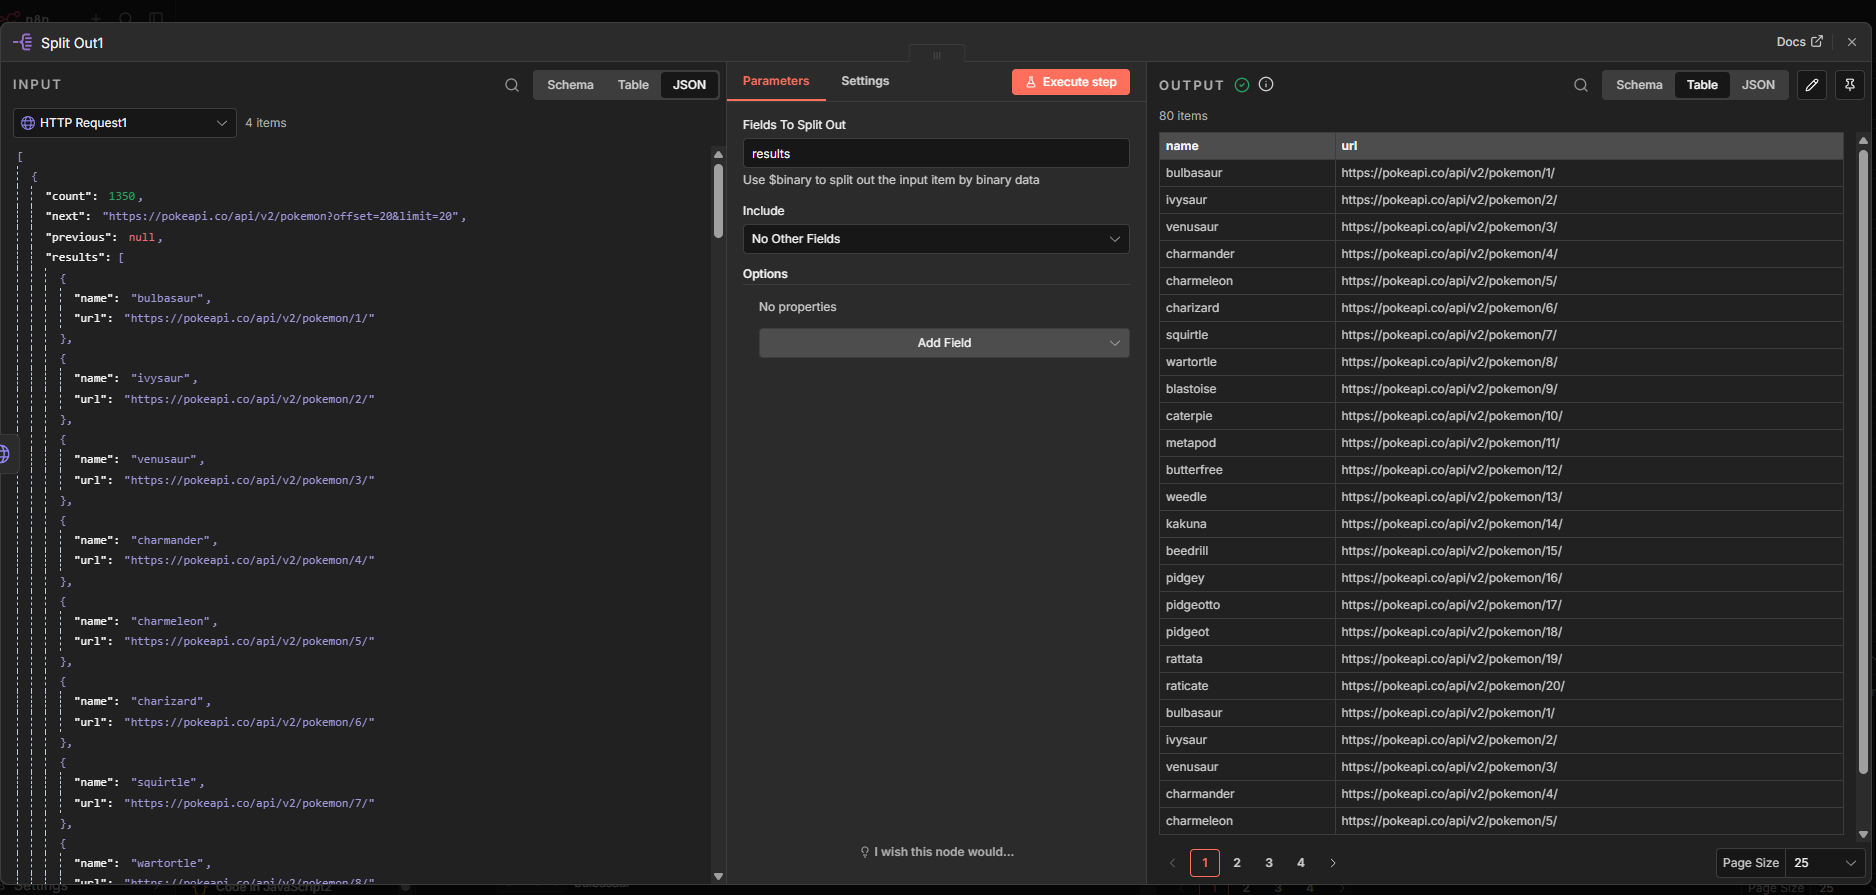Open Docs external link
The height and width of the screenshot is (895, 1876).
pyautogui.click(x=1799, y=42)
